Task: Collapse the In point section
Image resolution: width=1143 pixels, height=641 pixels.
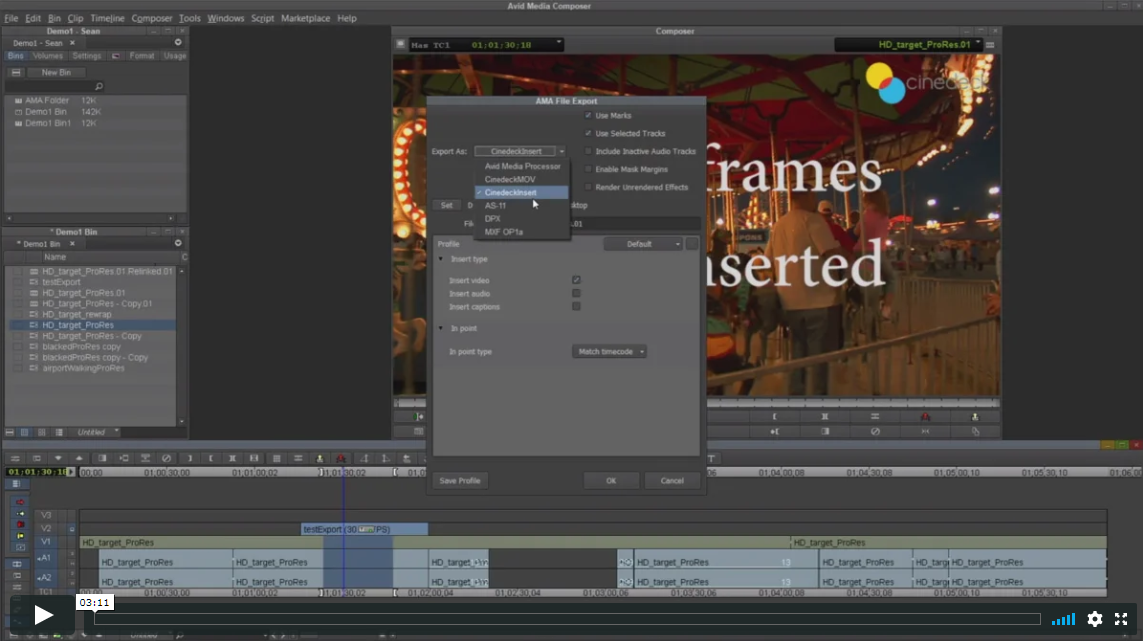Action: (x=440, y=328)
